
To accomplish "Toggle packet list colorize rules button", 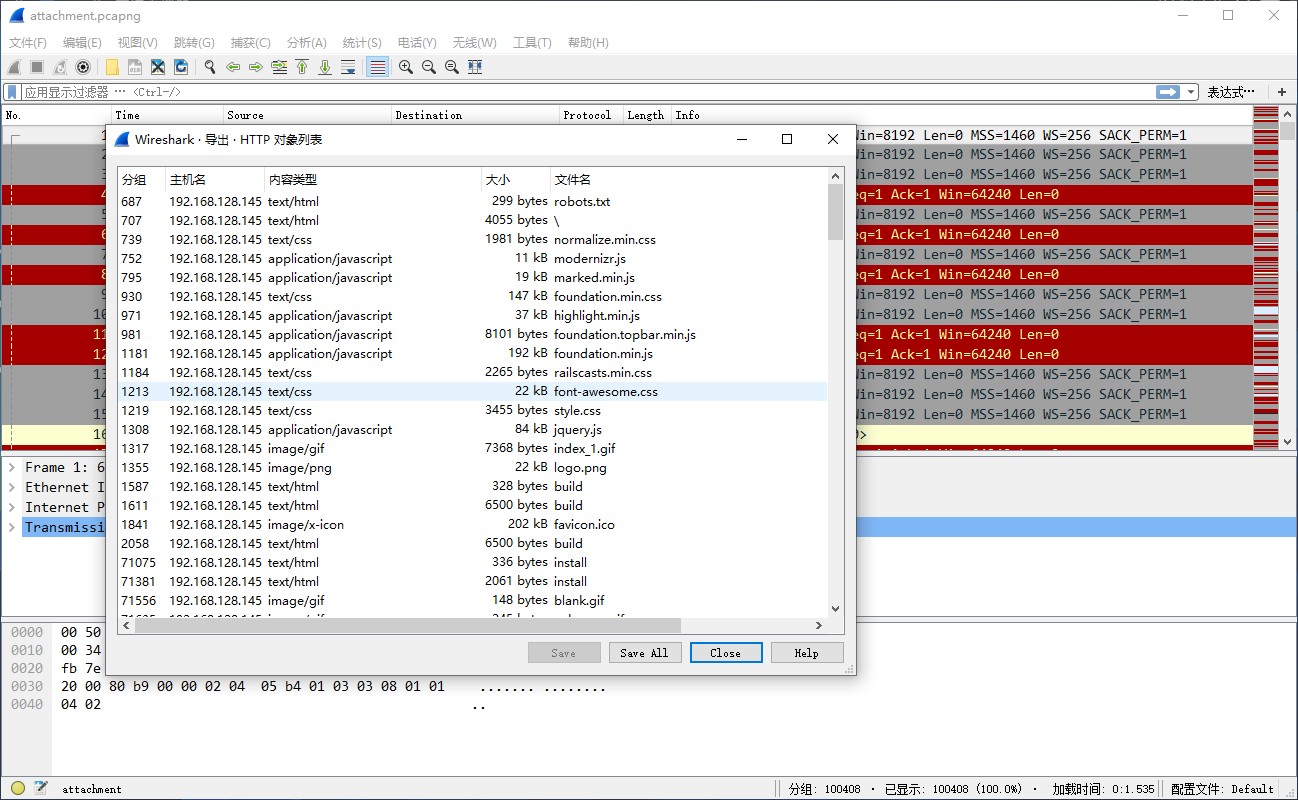I will 377,67.
